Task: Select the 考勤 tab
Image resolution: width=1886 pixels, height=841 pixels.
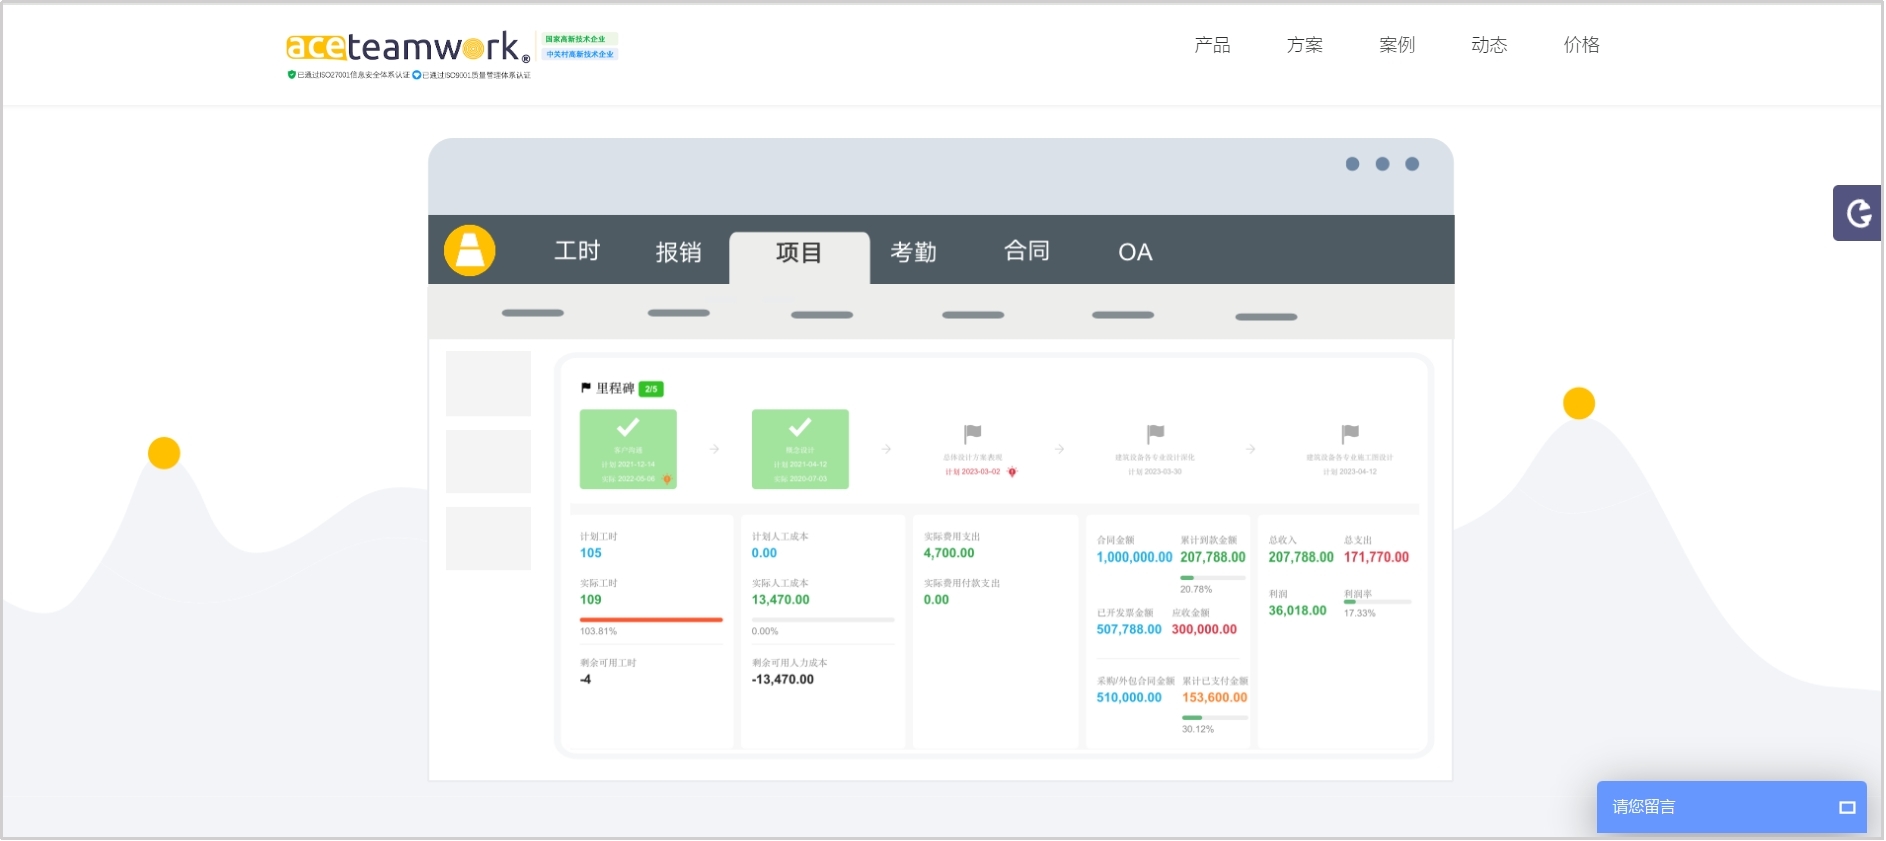Action: [913, 252]
